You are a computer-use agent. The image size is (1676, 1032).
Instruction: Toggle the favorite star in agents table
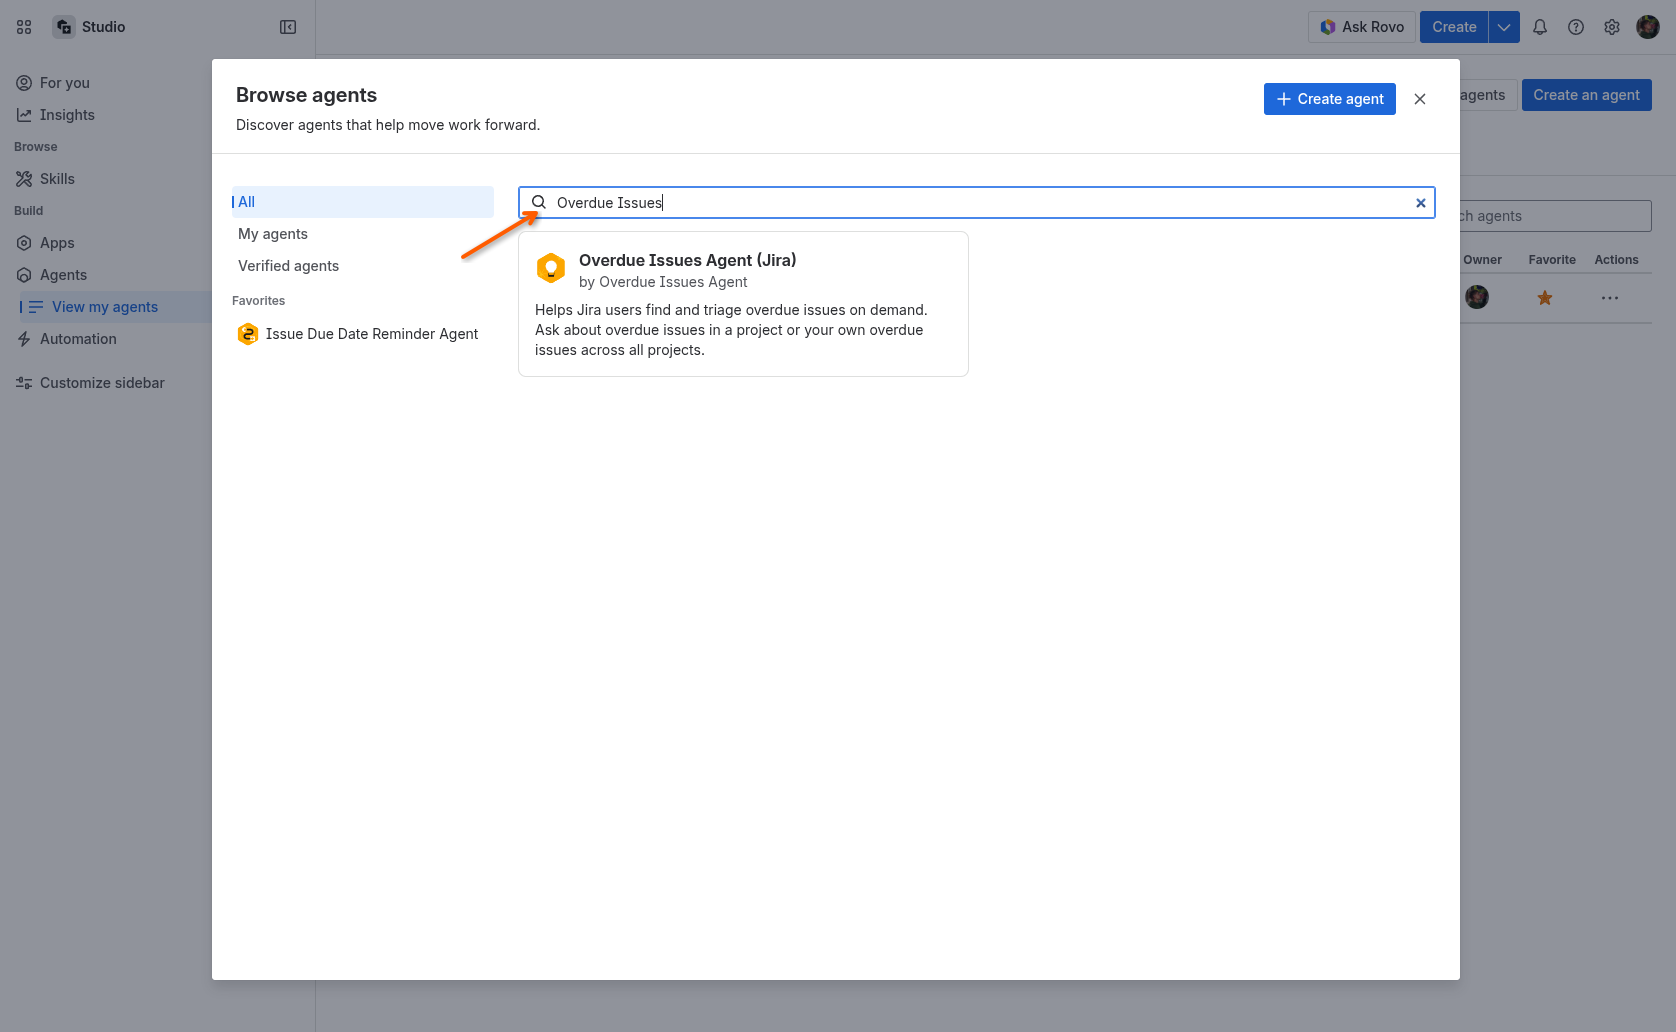(x=1545, y=298)
